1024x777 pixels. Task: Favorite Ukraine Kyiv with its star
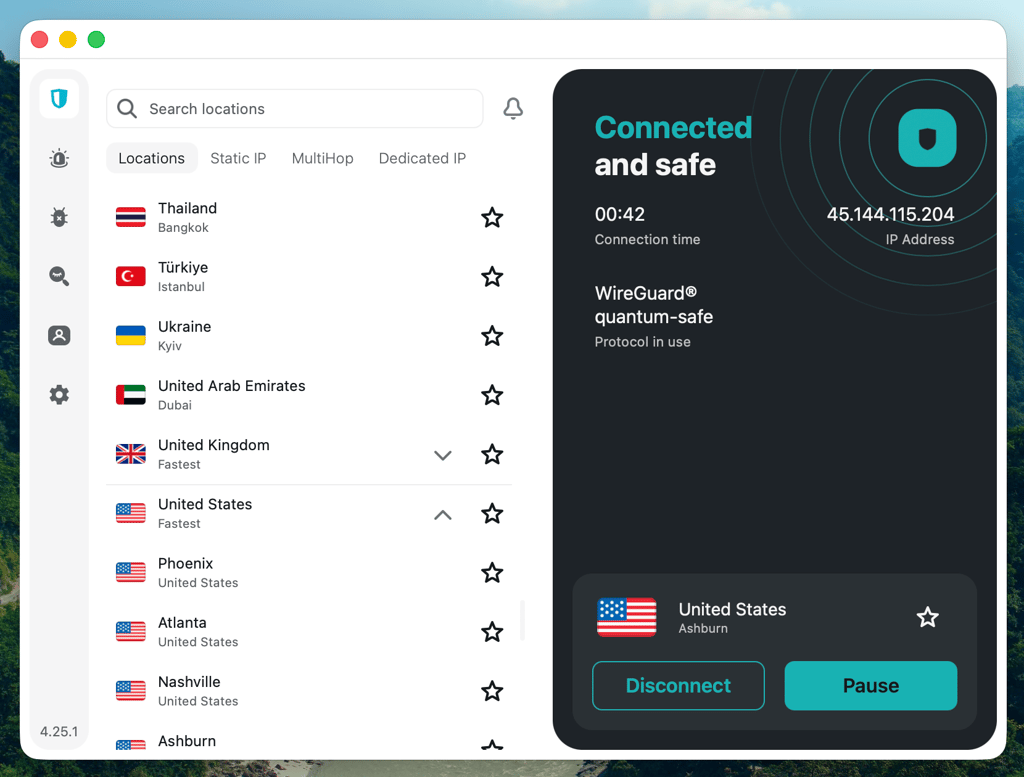coord(492,336)
